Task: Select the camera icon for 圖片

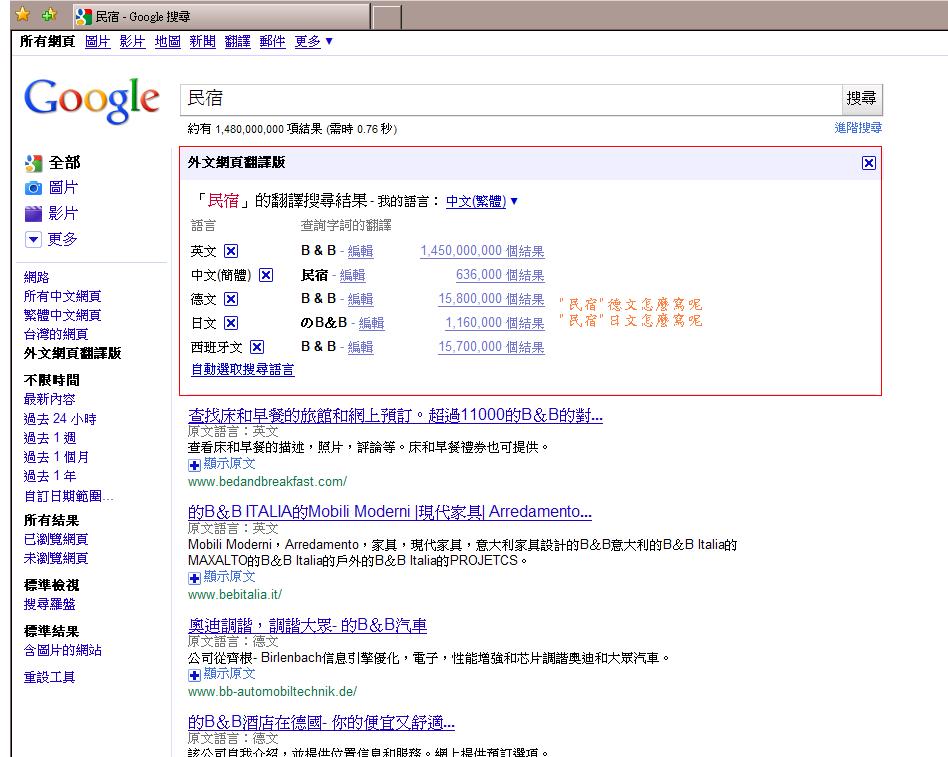Action: tap(33, 188)
